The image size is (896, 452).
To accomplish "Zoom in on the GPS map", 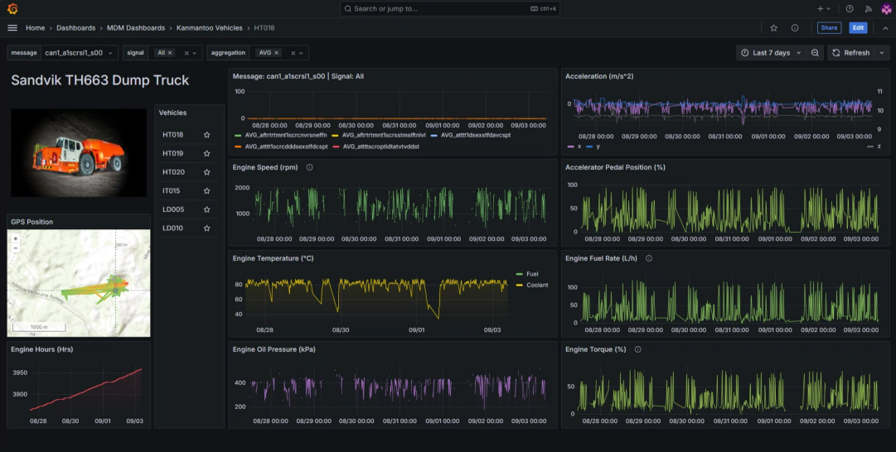I will pyautogui.click(x=15, y=240).
